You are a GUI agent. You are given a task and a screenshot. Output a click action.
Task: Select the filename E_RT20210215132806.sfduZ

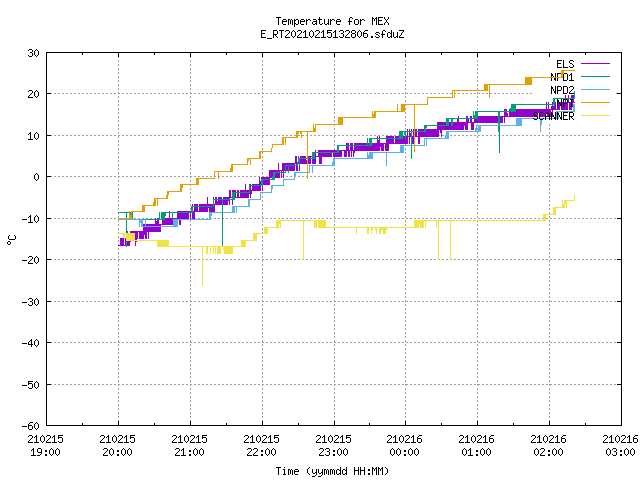click(x=332, y=34)
